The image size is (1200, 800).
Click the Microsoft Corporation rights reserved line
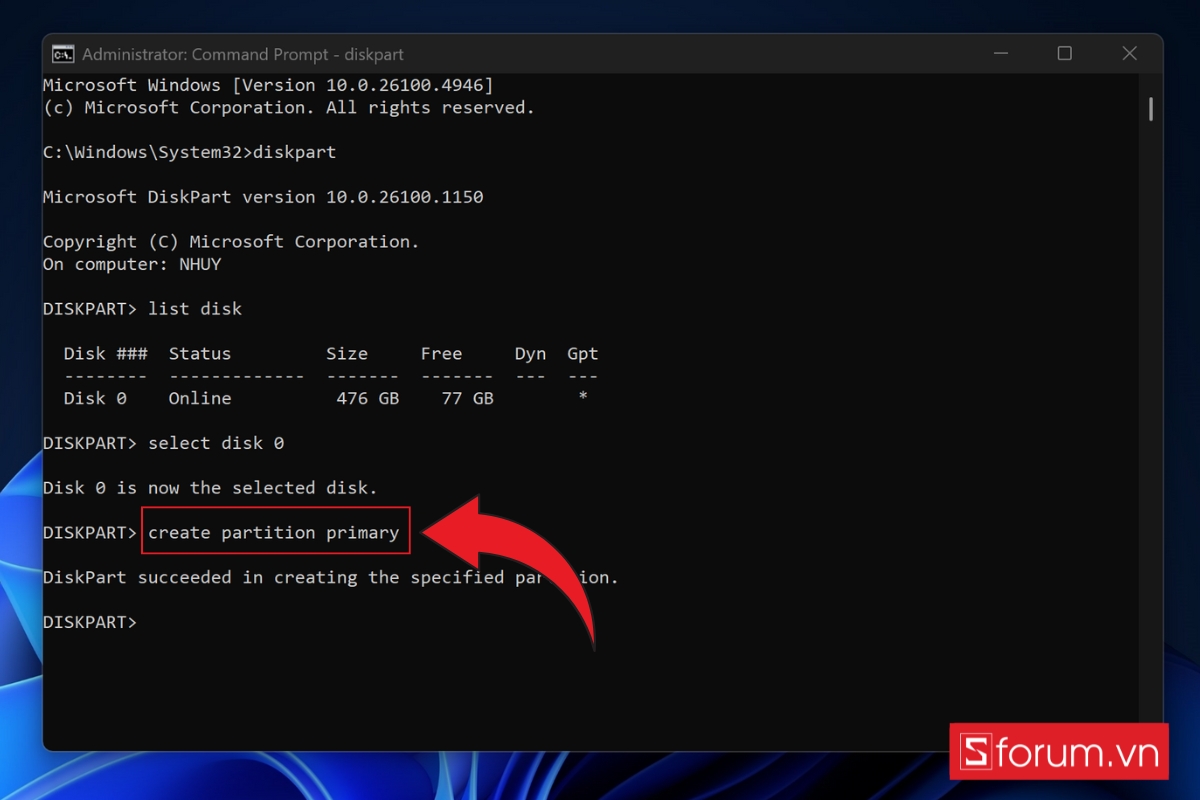point(289,107)
